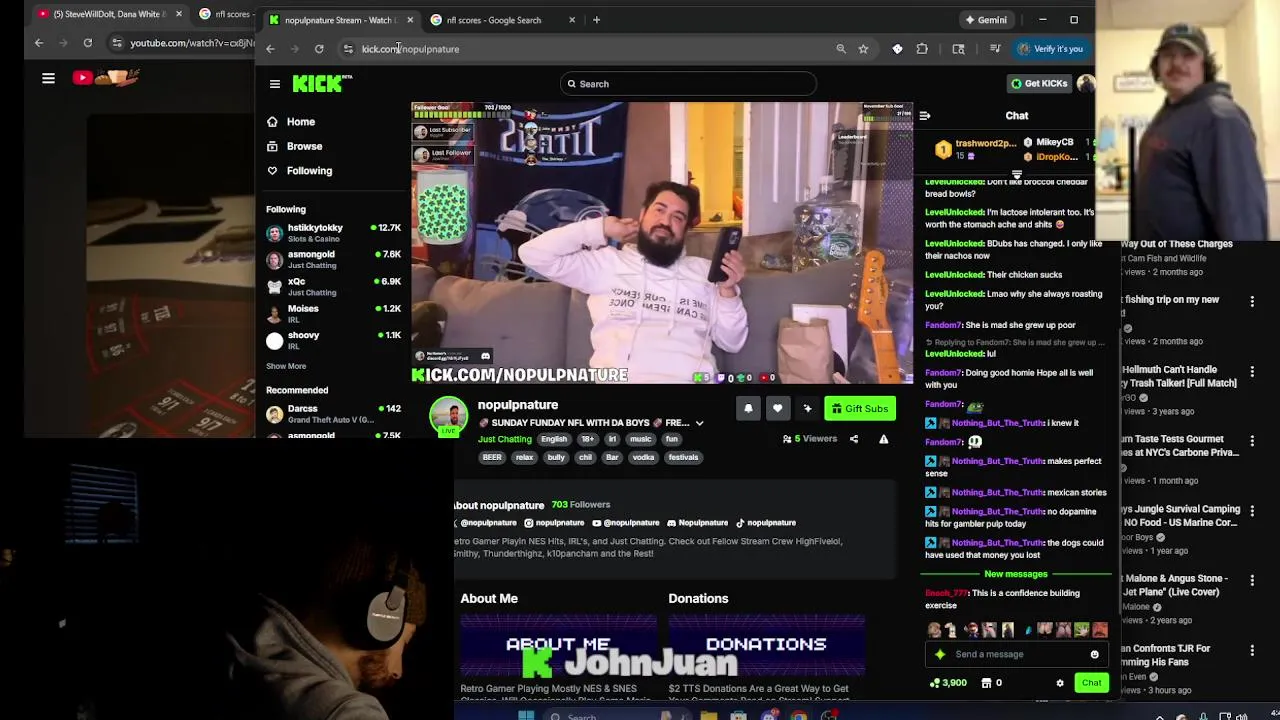Screen dimensions: 1280x720
Task: Open chat settings gear icon
Action: (1060, 683)
